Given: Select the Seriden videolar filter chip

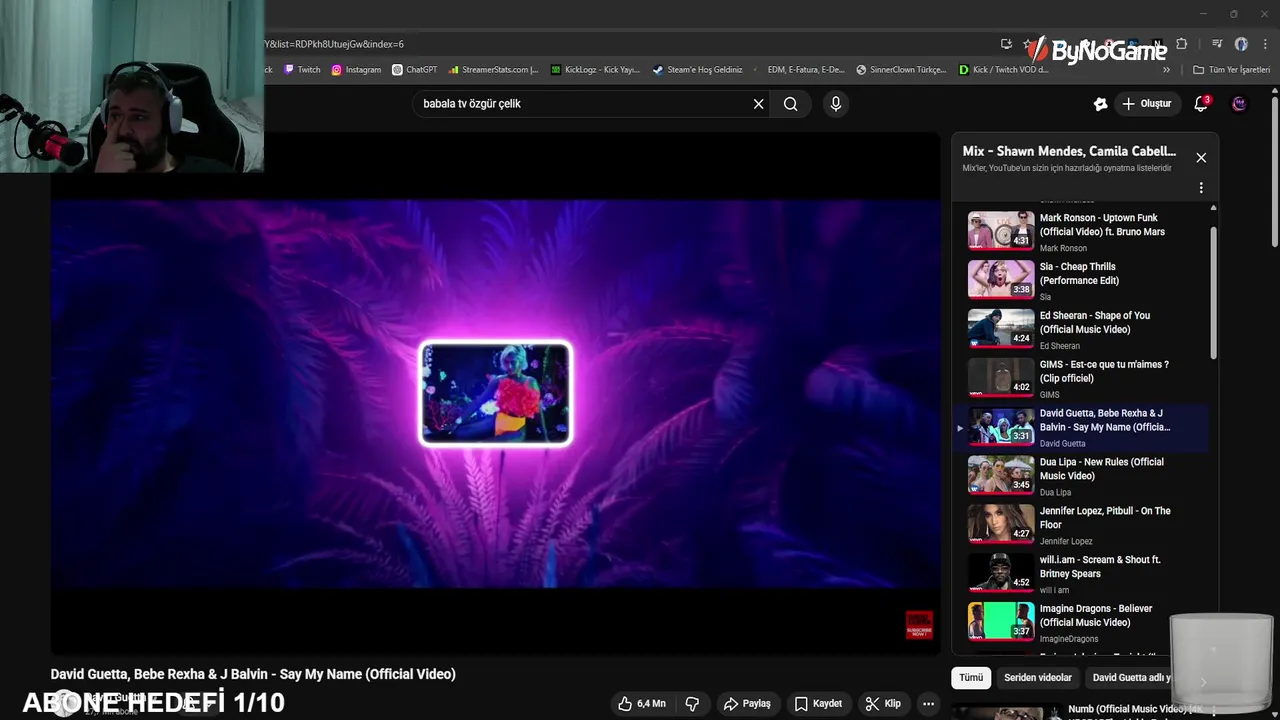Looking at the screenshot, I should pyautogui.click(x=1038, y=678).
